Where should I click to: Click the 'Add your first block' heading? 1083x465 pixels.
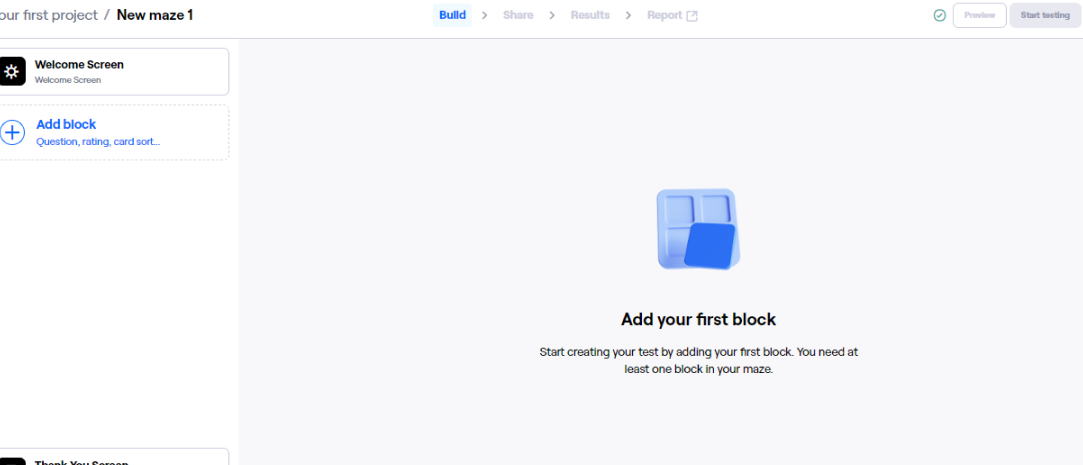698,319
